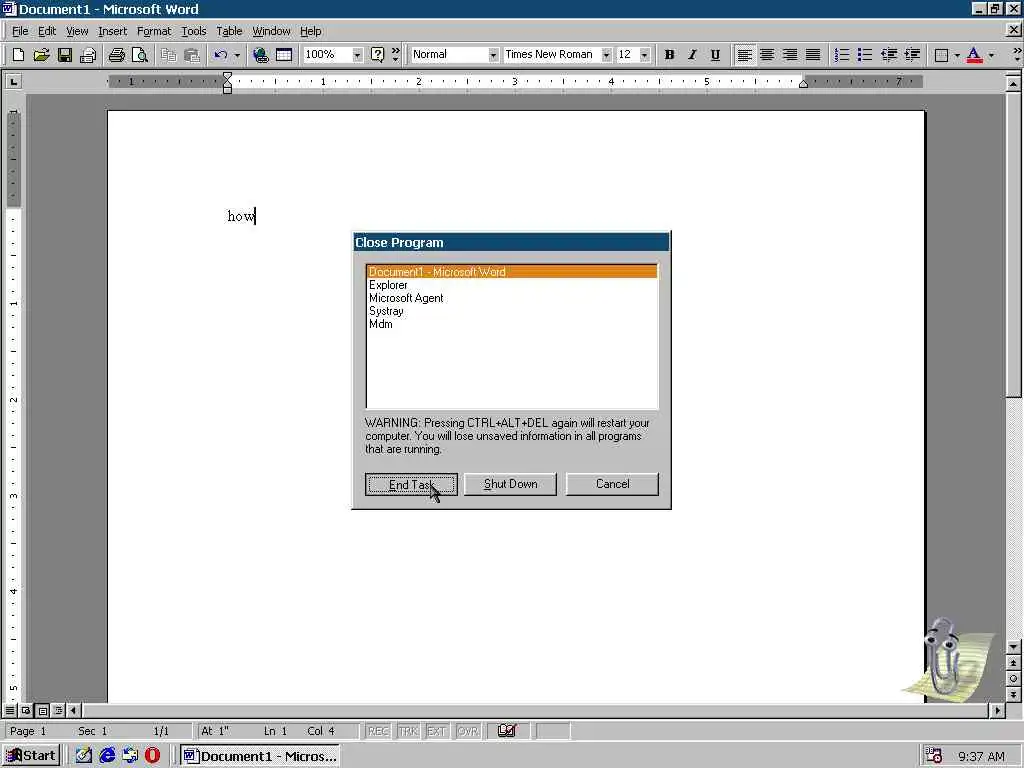Image resolution: width=1024 pixels, height=768 pixels.
Task: Open the Help menu
Action: point(311,31)
